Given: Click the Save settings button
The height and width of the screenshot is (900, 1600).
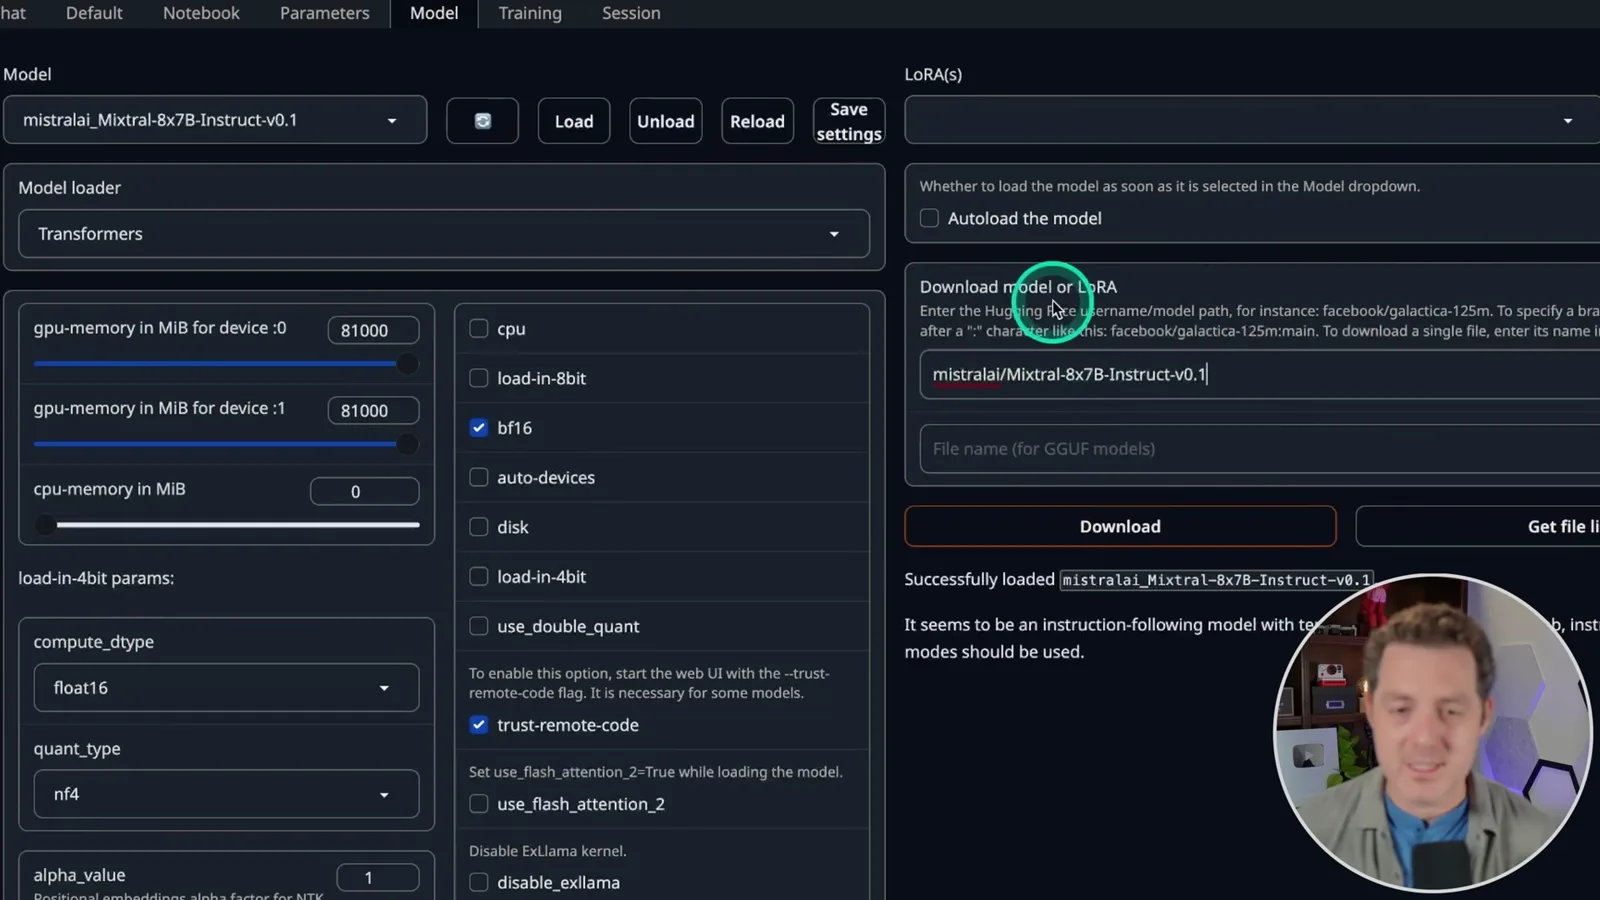Looking at the screenshot, I should [849, 121].
